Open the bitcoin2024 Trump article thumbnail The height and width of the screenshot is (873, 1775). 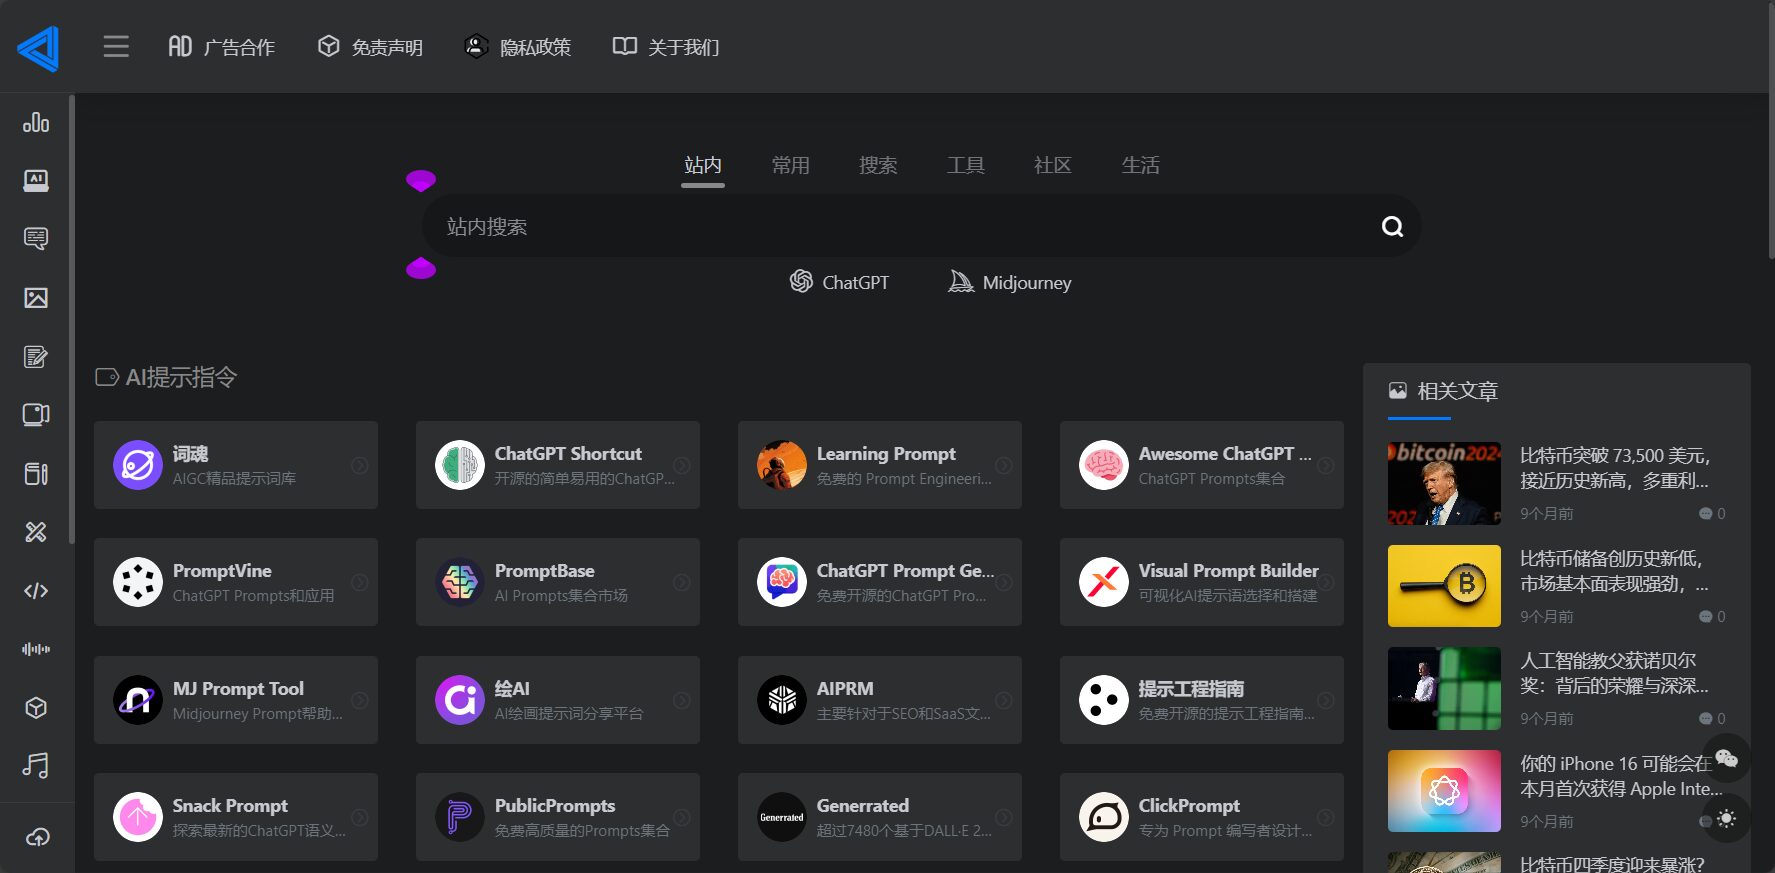1444,484
